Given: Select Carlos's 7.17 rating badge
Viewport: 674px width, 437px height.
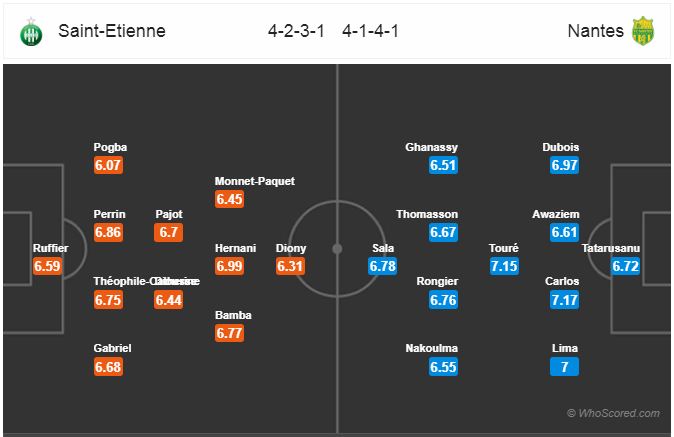Looking at the screenshot, I should 564,299.
